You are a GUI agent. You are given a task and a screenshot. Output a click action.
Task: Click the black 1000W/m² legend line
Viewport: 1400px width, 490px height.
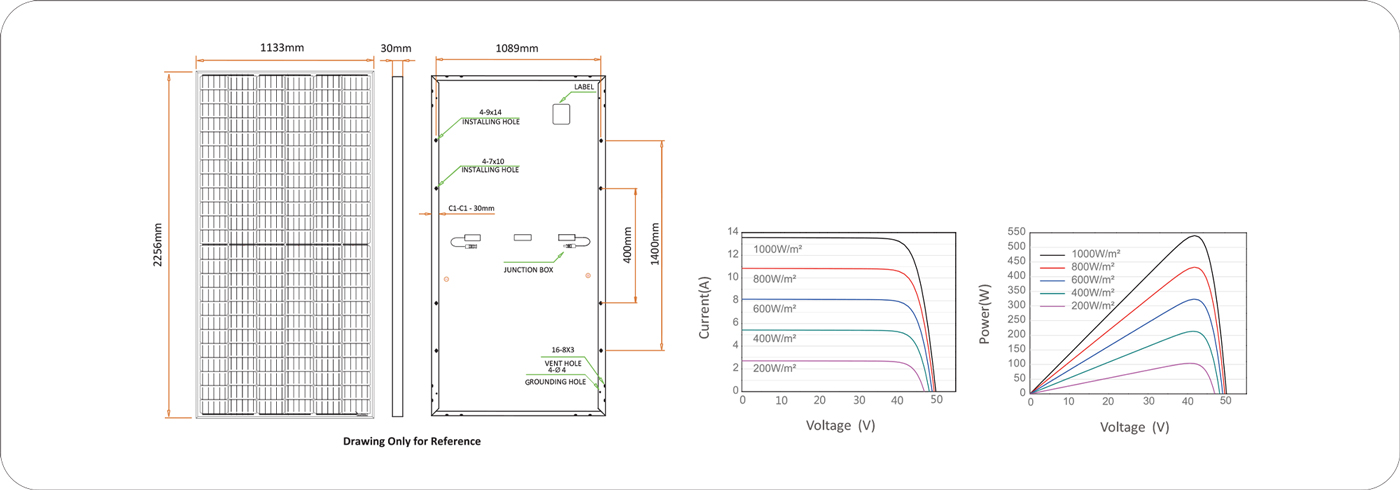pos(1052,255)
